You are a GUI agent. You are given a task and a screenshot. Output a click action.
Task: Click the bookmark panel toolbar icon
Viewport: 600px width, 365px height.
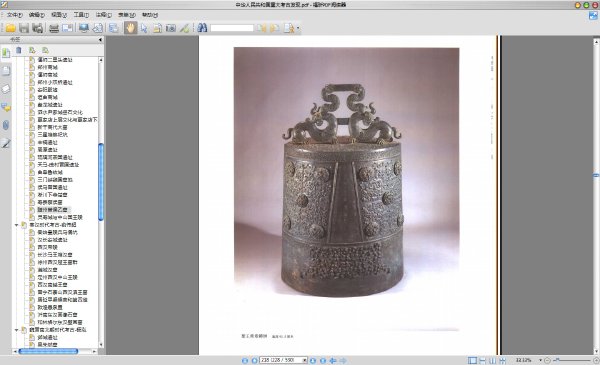(x=113, y=28)
